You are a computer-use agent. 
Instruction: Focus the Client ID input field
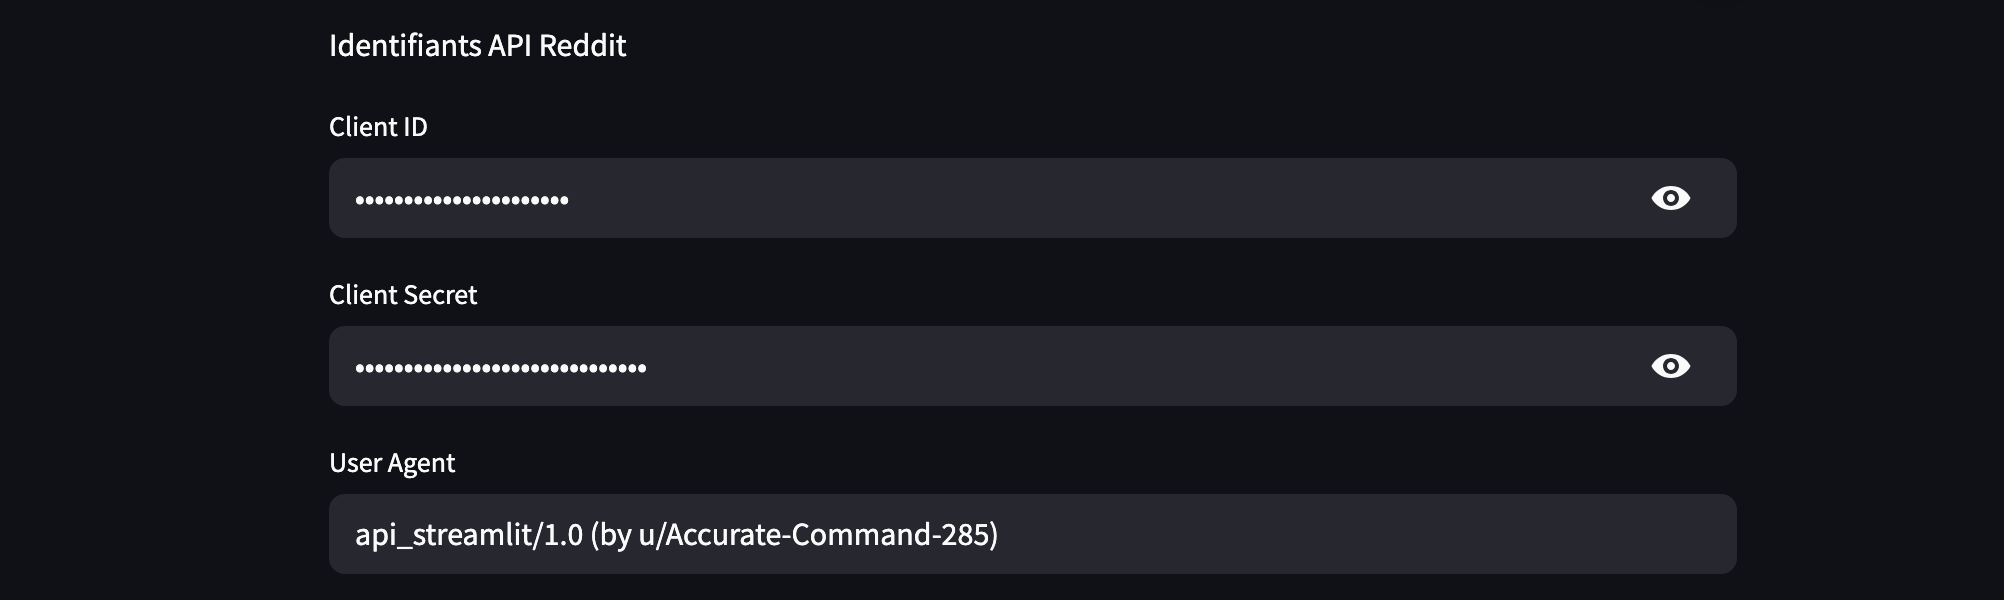tap(1032, 198)
